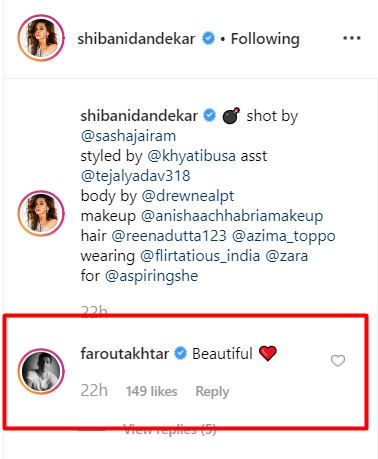Viewport: 378px width, 459px height.
Task: Open @anishaachhabriamakeup profile link
Action: tap(232, 216)
